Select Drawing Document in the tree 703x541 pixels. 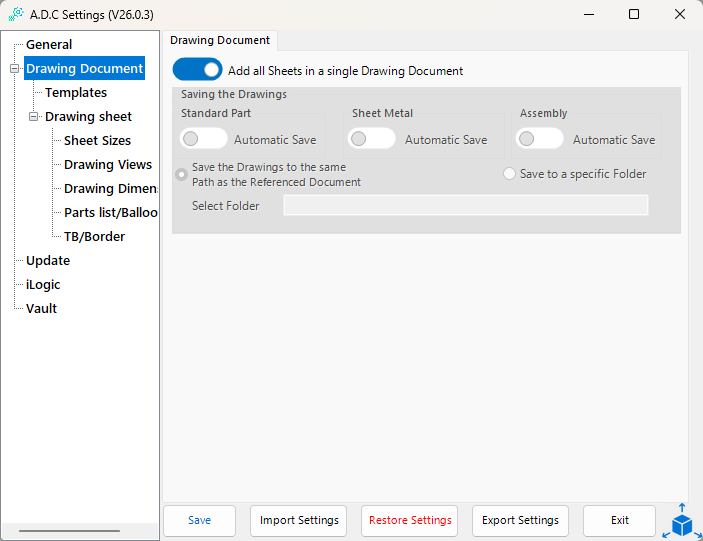pyautogui.click(x=84, y=68)
